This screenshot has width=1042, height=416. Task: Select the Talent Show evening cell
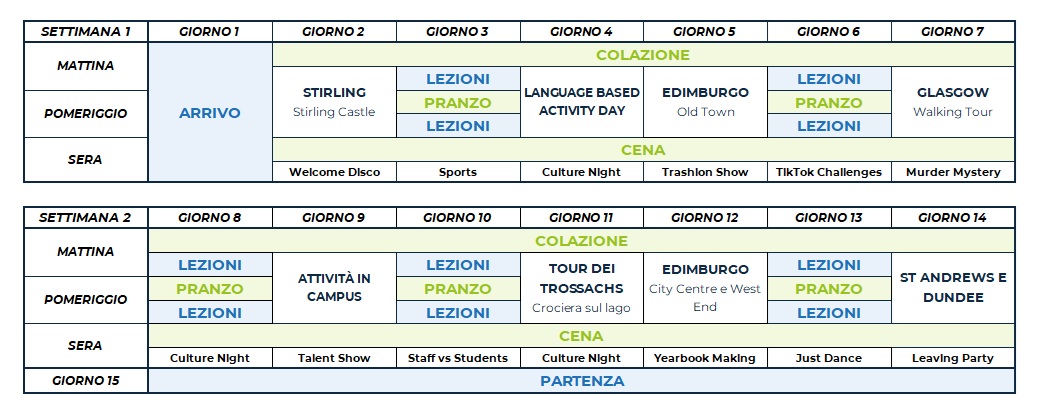click(334, 358)
